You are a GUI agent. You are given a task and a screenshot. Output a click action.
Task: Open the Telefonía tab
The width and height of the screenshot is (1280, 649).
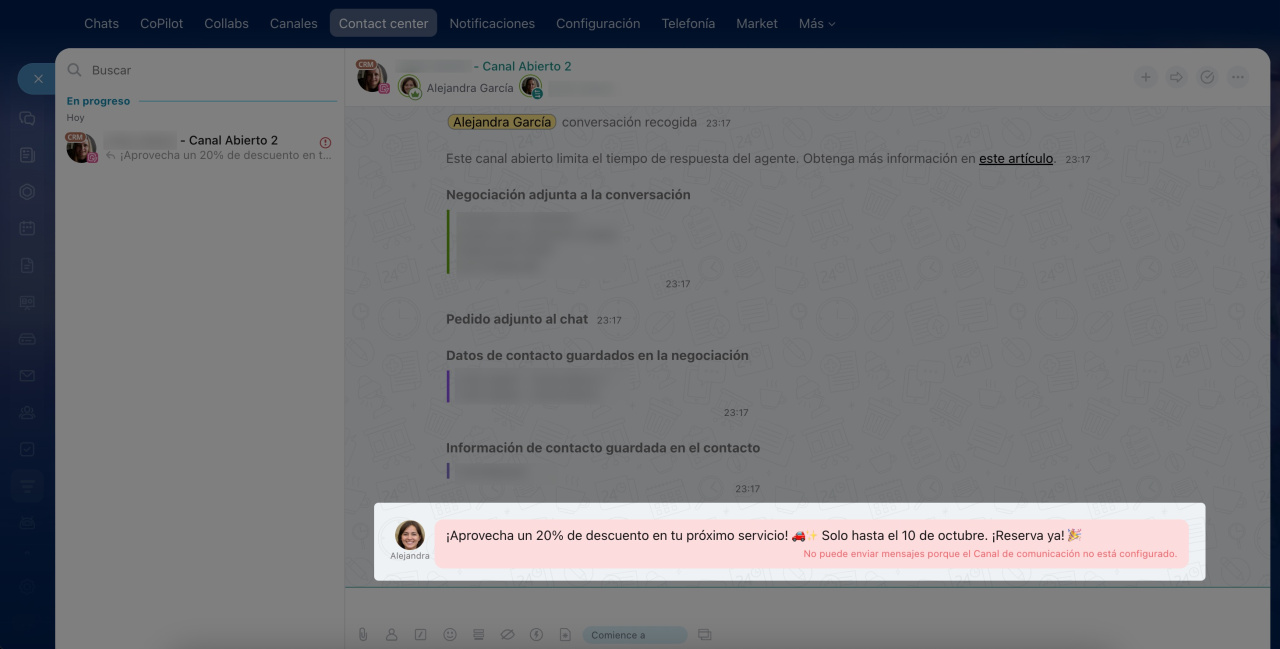pos(688,23)
